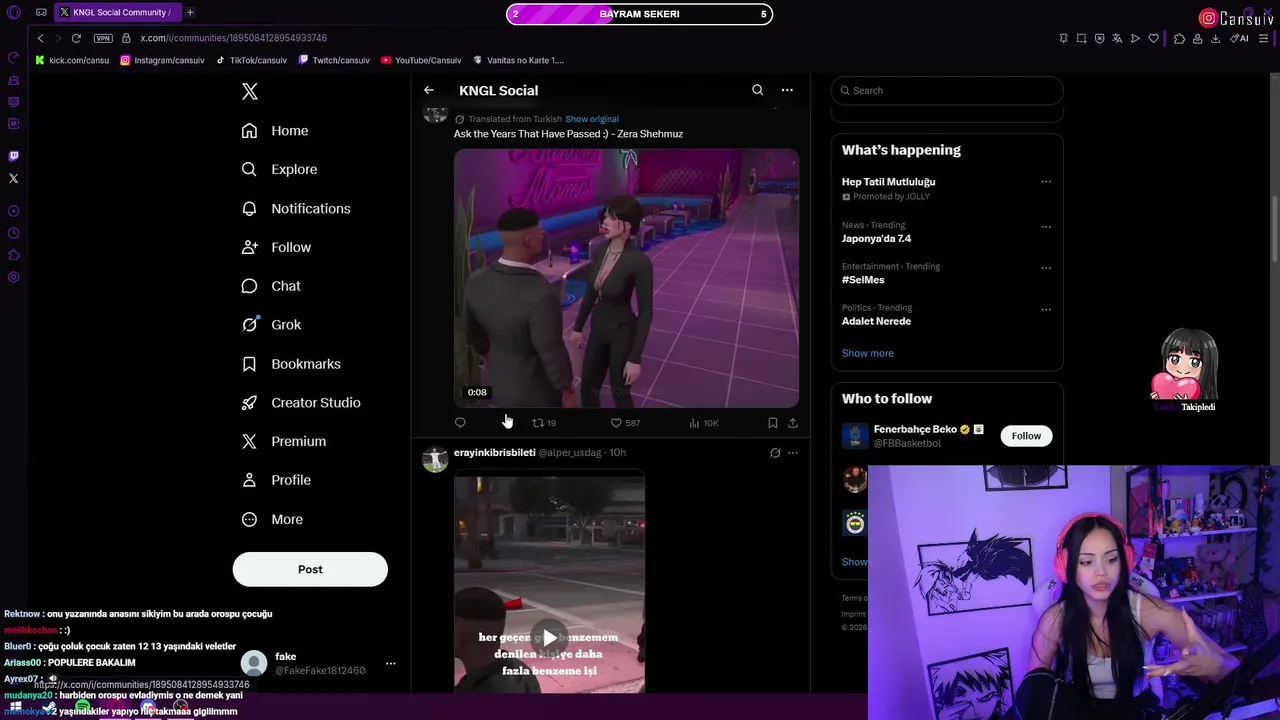Open the Japonya'da 7.4 trend

(x=876, y=239)
